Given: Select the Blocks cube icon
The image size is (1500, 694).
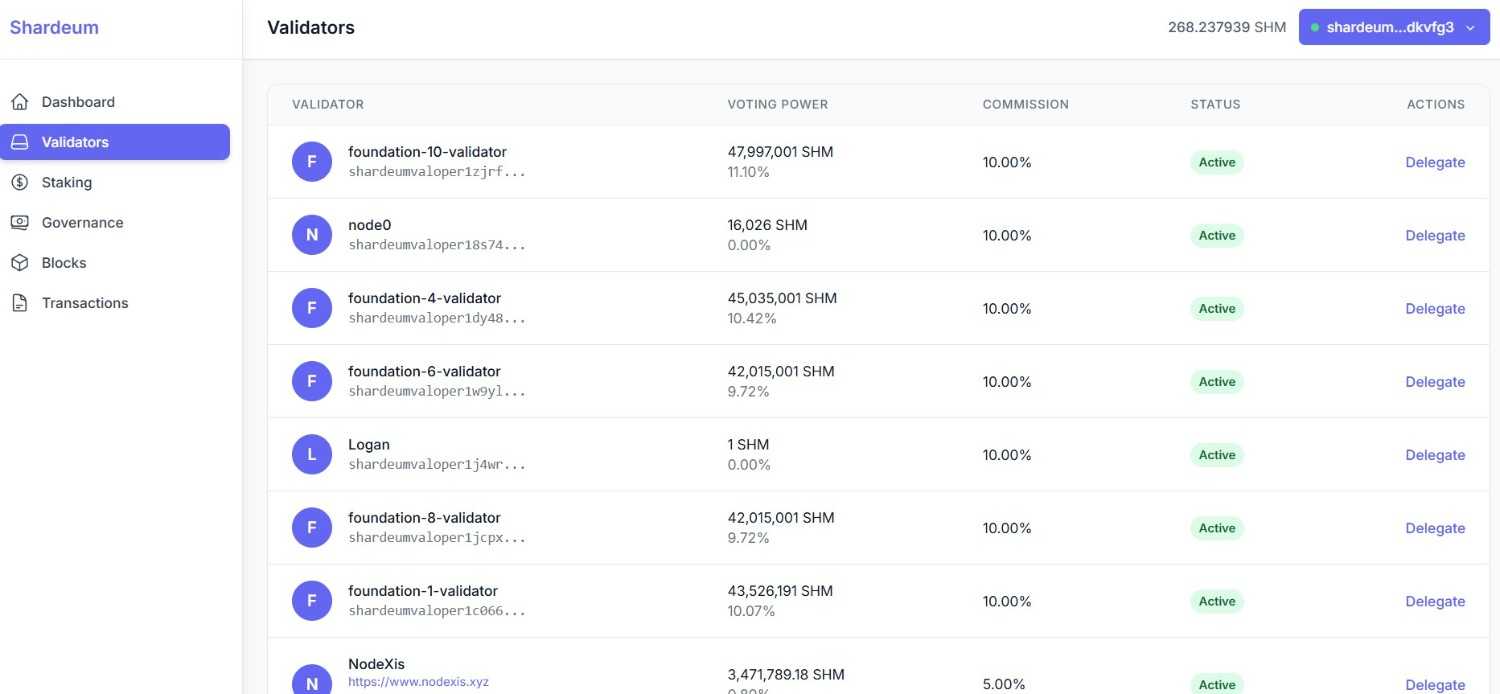Looking at the screenshot, I should [x=20, y=262].
